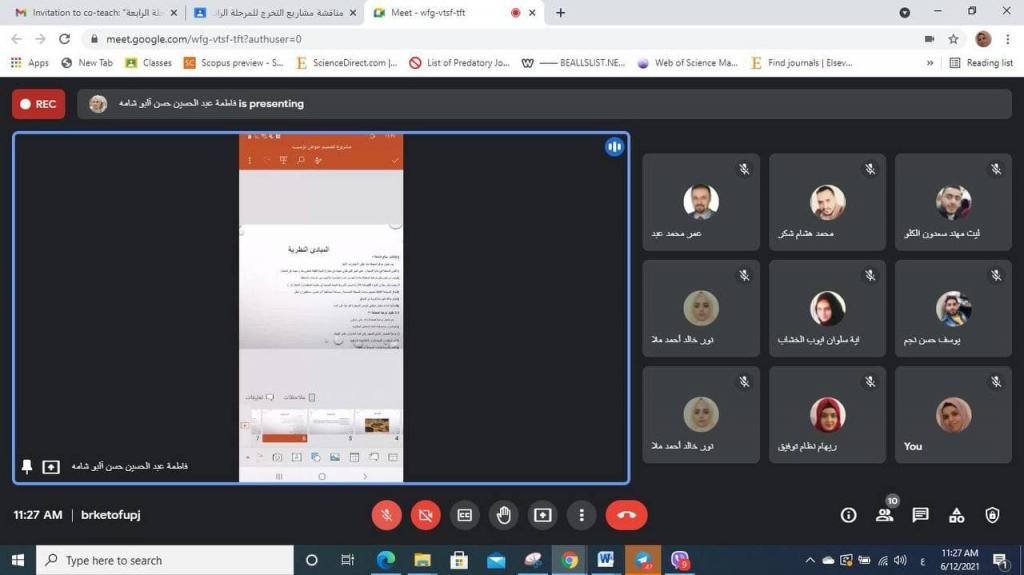The height and width of the screenshot is (575, 1024).
Task: Open a new browser tab
Action: click(560, 13)
